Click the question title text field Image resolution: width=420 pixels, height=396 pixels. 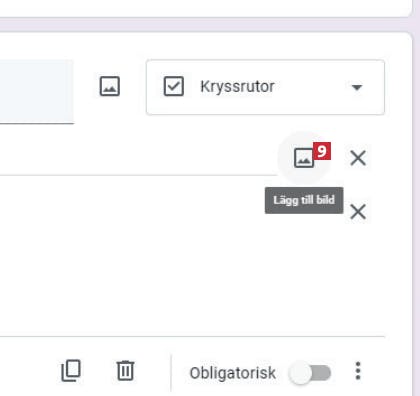37,92
